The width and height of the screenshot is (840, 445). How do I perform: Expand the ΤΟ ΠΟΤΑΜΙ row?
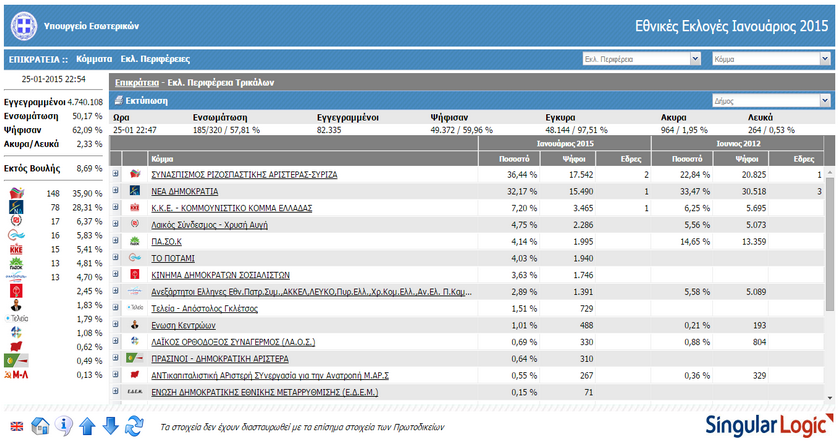(116, 257)
